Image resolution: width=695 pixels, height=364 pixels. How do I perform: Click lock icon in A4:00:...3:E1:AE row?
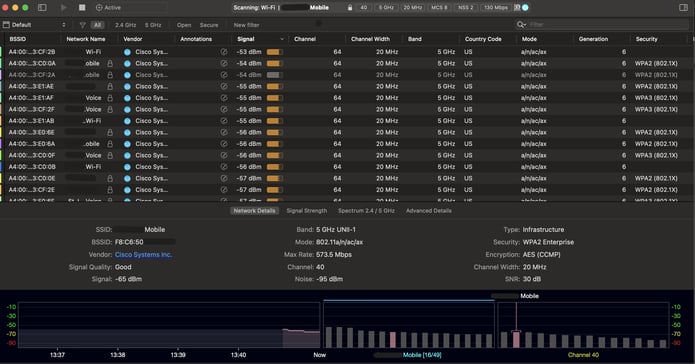(110, 86)
